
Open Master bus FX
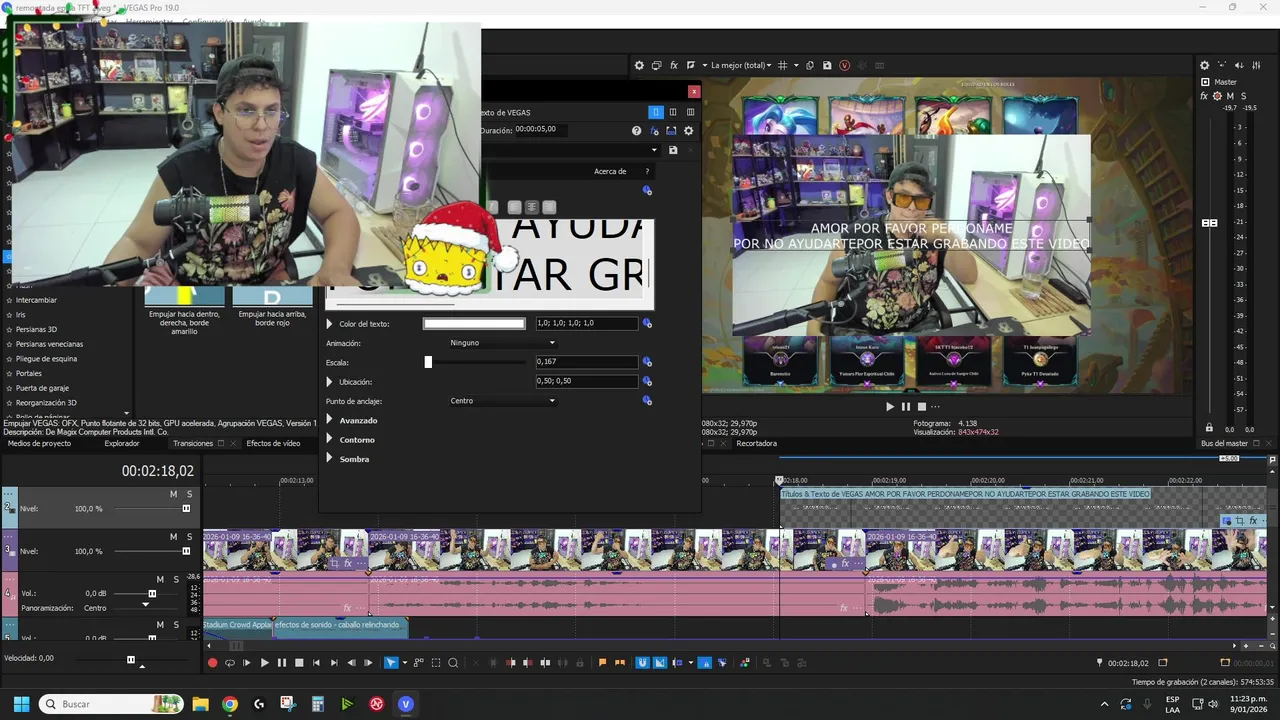1204,96
